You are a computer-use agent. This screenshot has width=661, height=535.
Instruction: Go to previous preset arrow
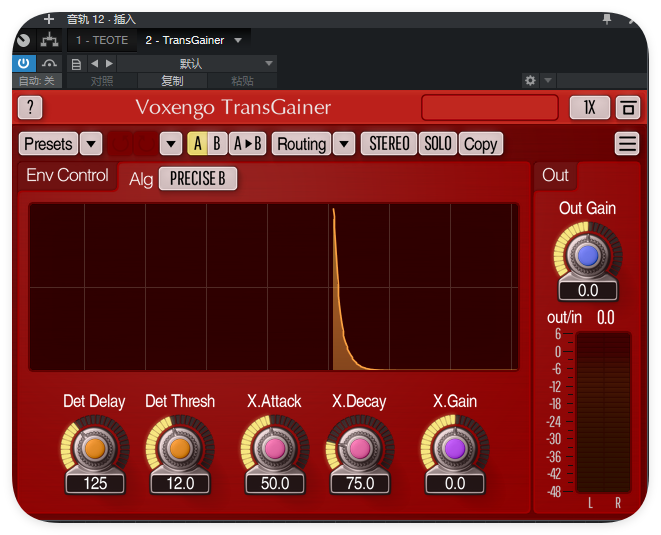coord(94,64)
